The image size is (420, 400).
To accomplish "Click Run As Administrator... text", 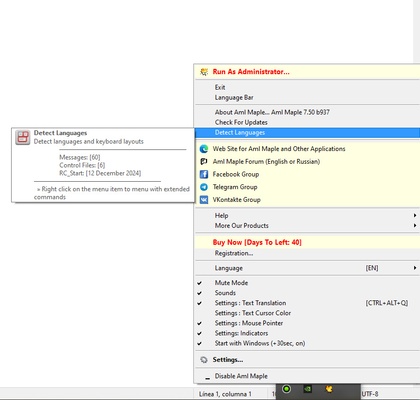I will 251,72.
